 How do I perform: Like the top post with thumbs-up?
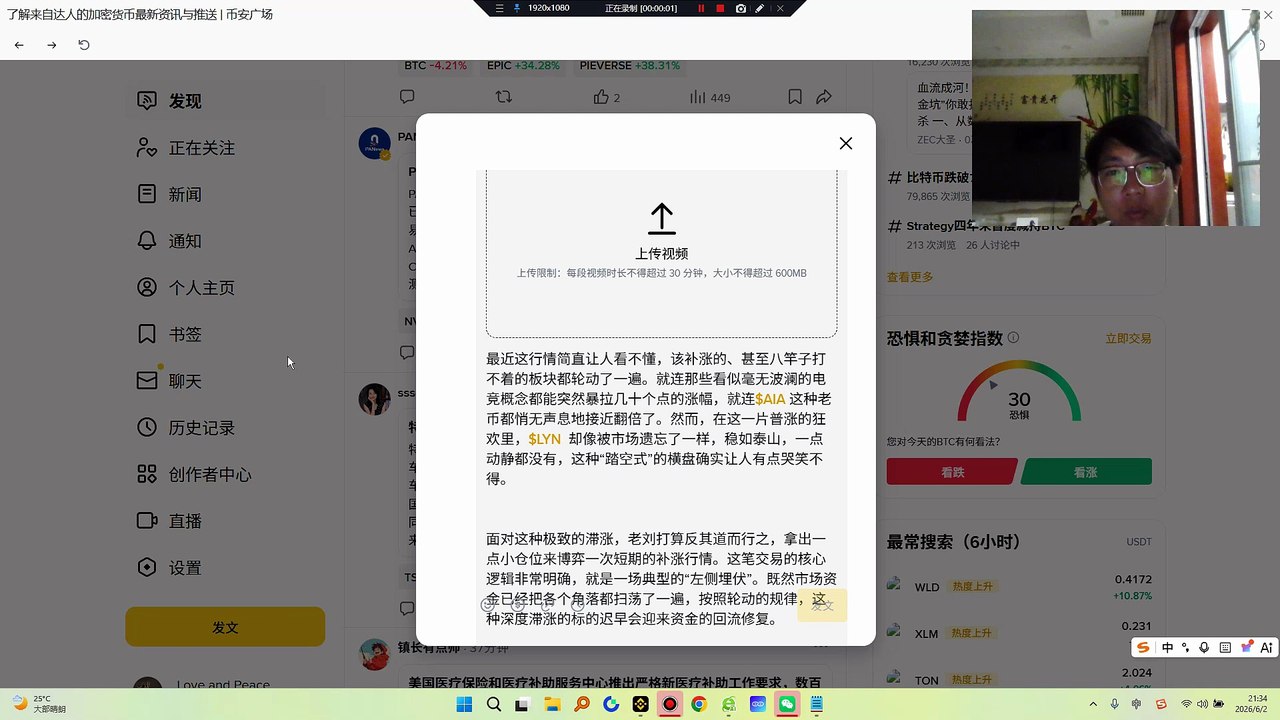(x=601, y=97)
